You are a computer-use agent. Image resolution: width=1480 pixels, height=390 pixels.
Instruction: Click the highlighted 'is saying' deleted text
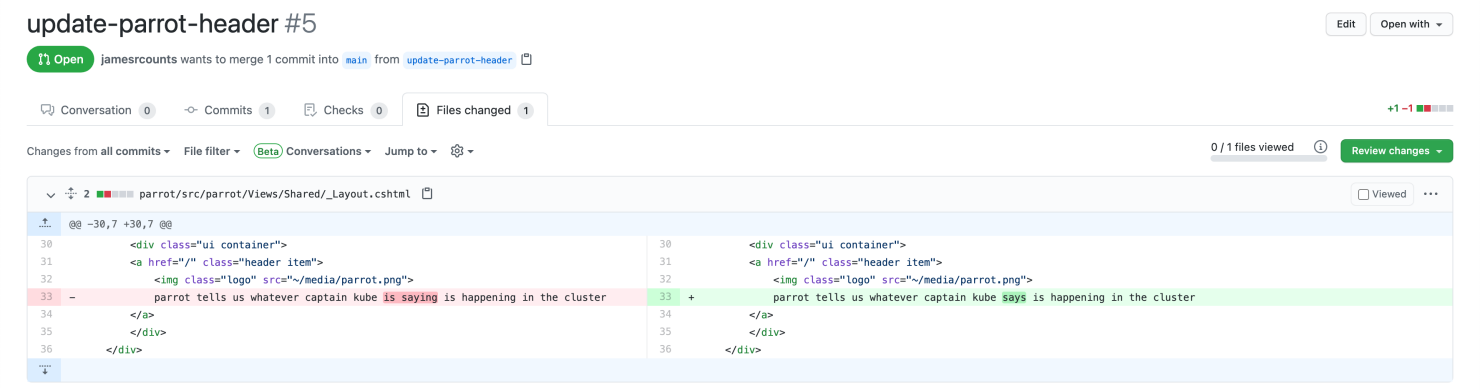(410, 297)
